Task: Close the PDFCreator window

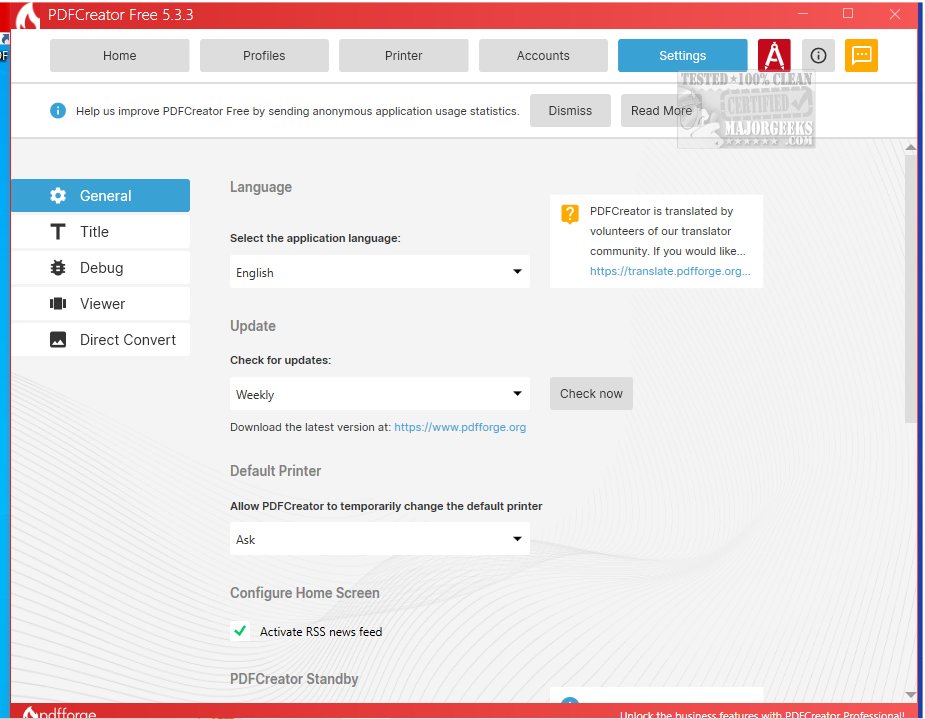Action: (894, 14)
